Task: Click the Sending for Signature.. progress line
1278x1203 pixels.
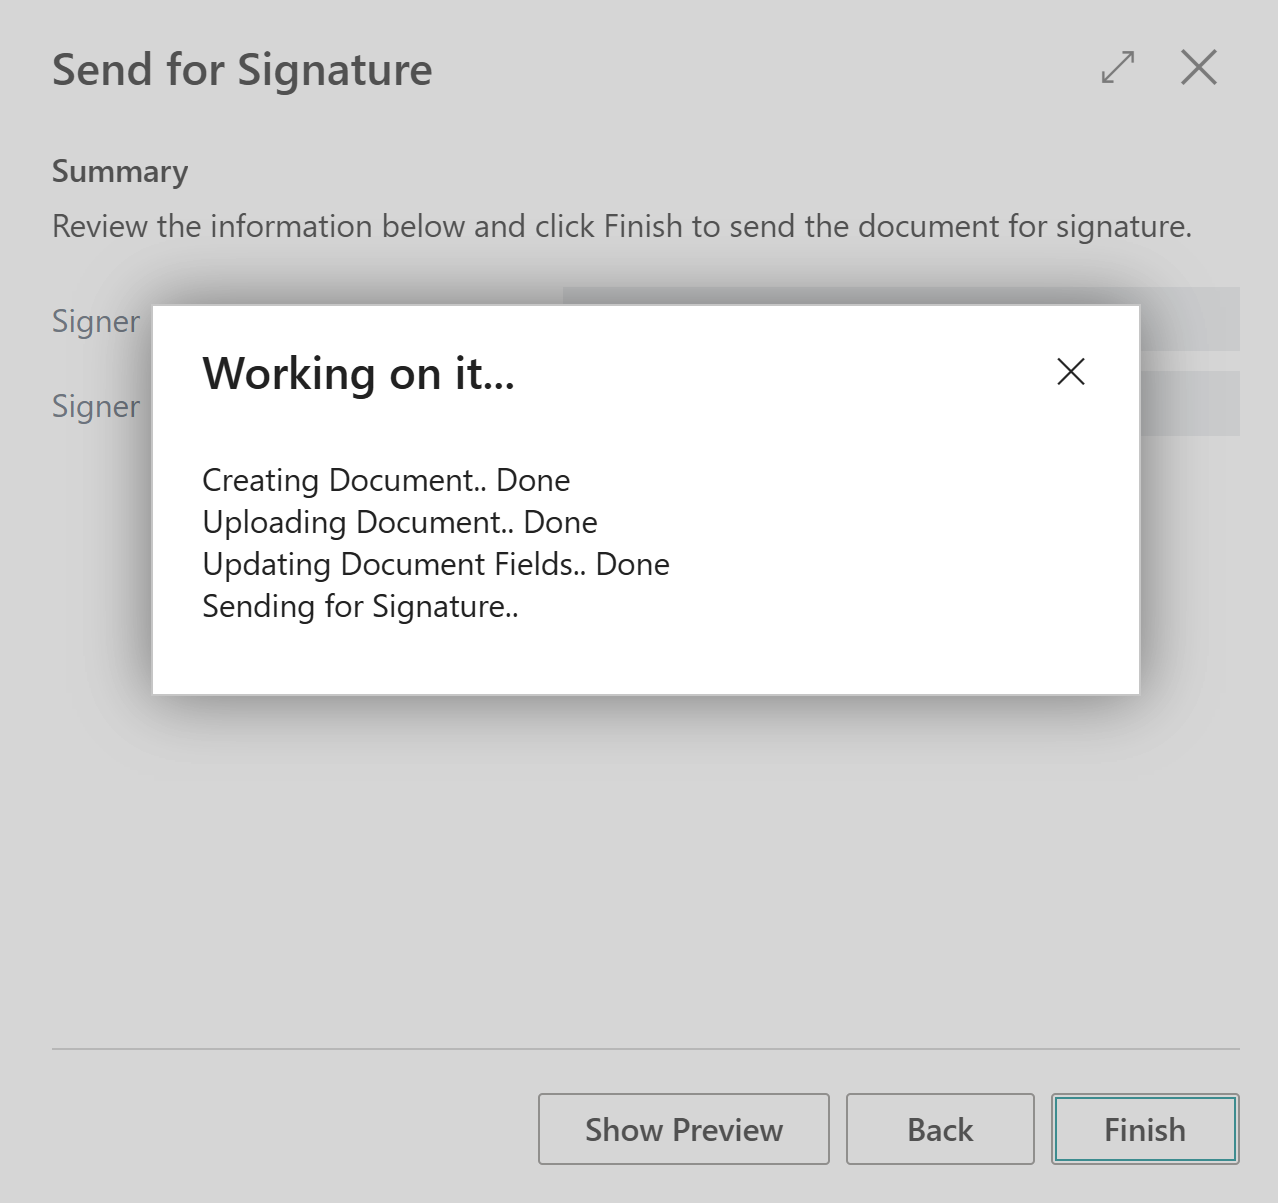Action: tap(360, 606)
